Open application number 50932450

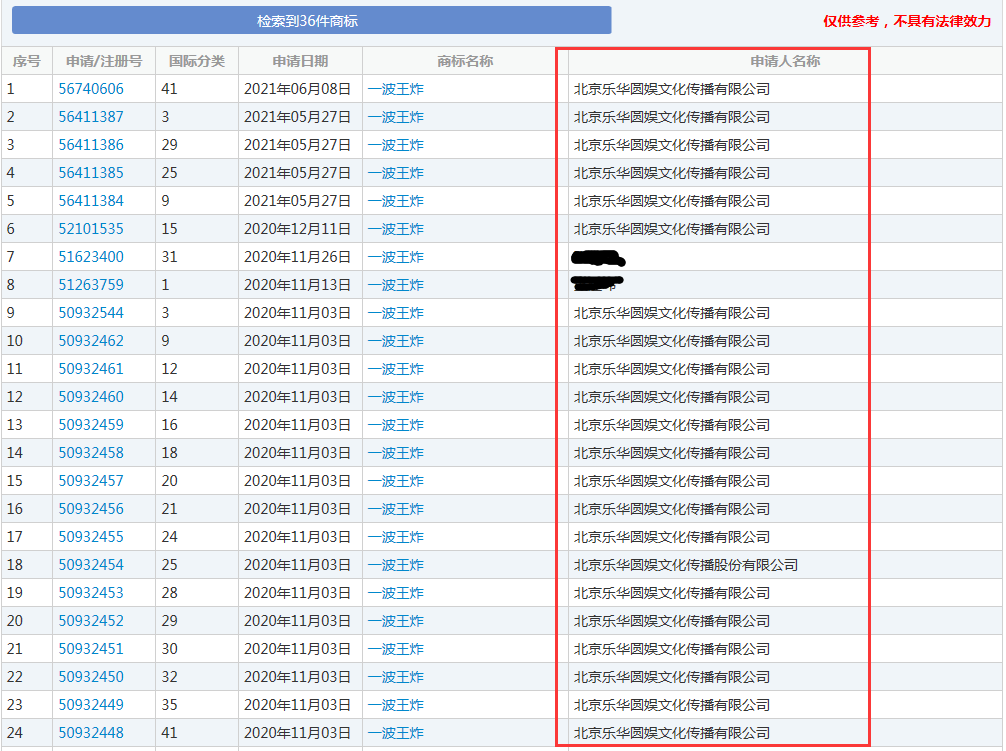pos(91,677)
